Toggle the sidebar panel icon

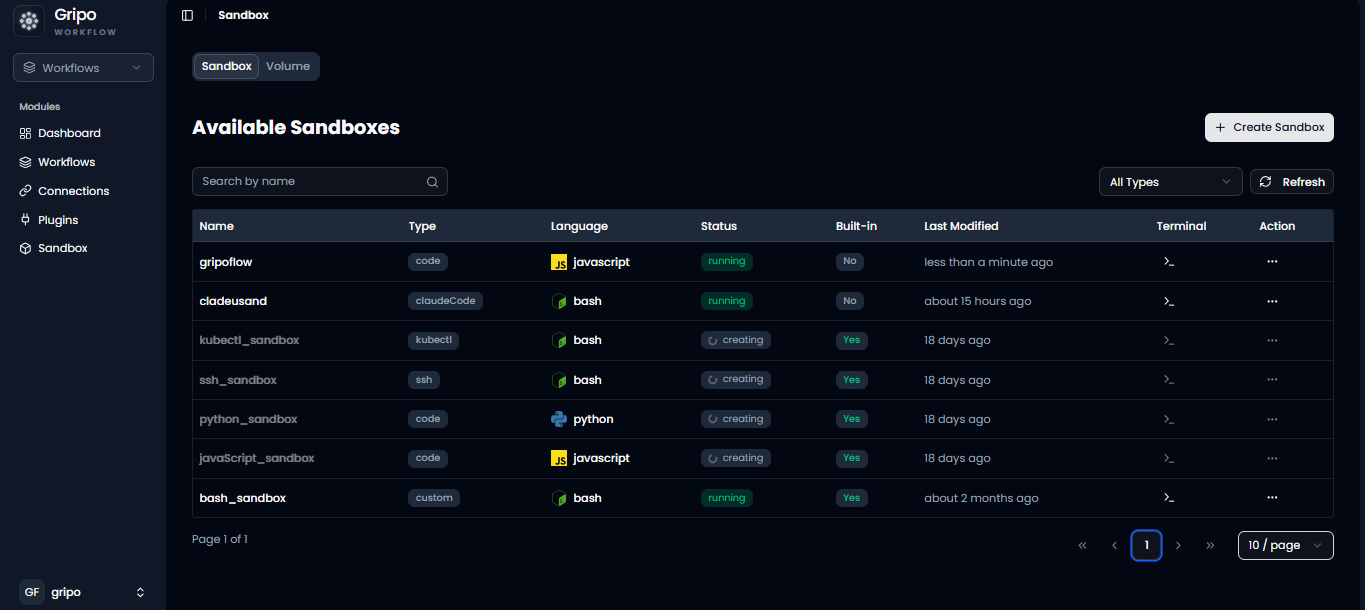(187, 15)
